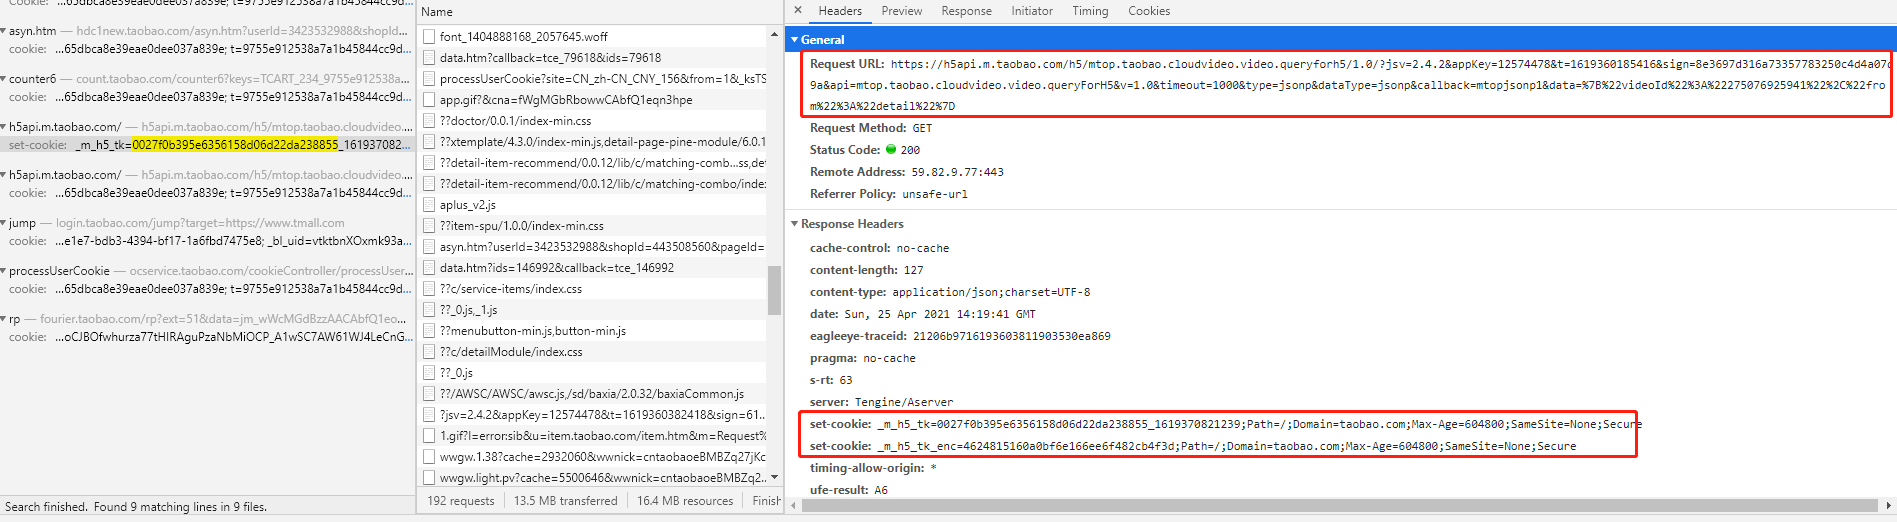Click the up arrow of the request list scrollbar
Image resolution: width=1897 pixels, height=522 pixels.
tap(774, 34)
